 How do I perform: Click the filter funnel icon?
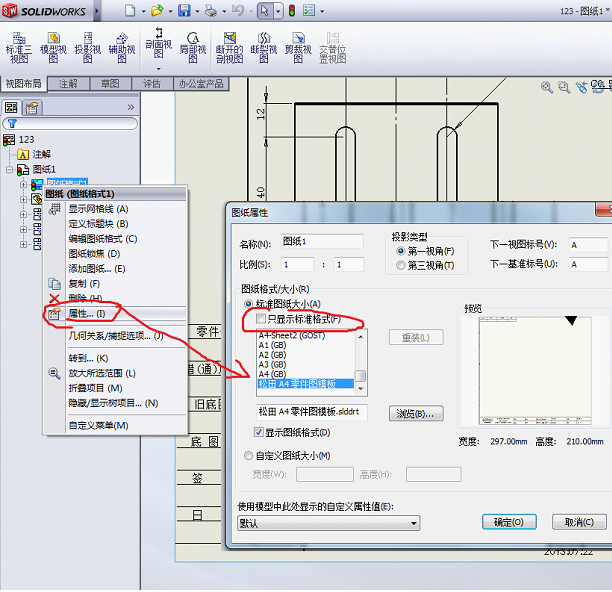pos(12,124)
